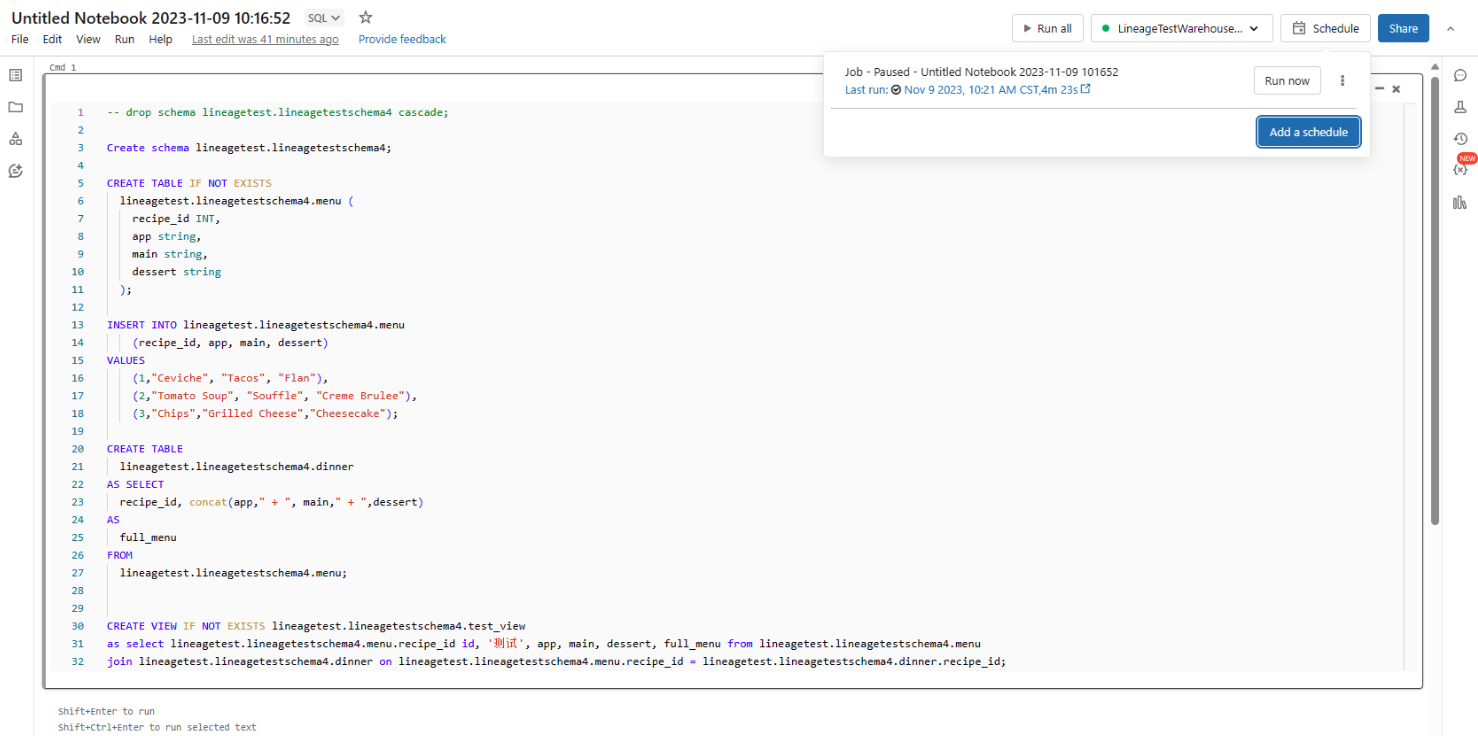Click the full_menu alias on line 25

[148, 537]
